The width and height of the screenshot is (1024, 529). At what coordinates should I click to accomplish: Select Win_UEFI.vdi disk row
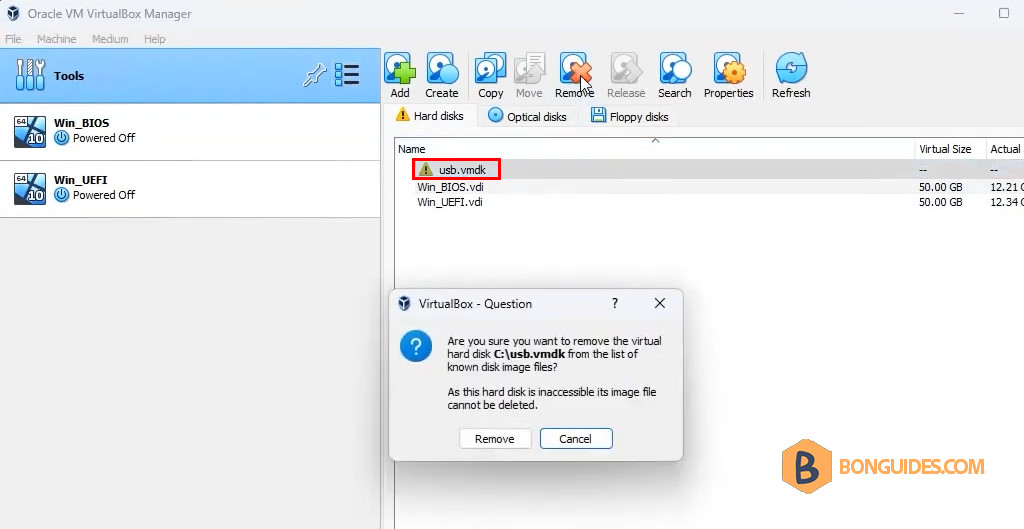[x=709, y=202]
